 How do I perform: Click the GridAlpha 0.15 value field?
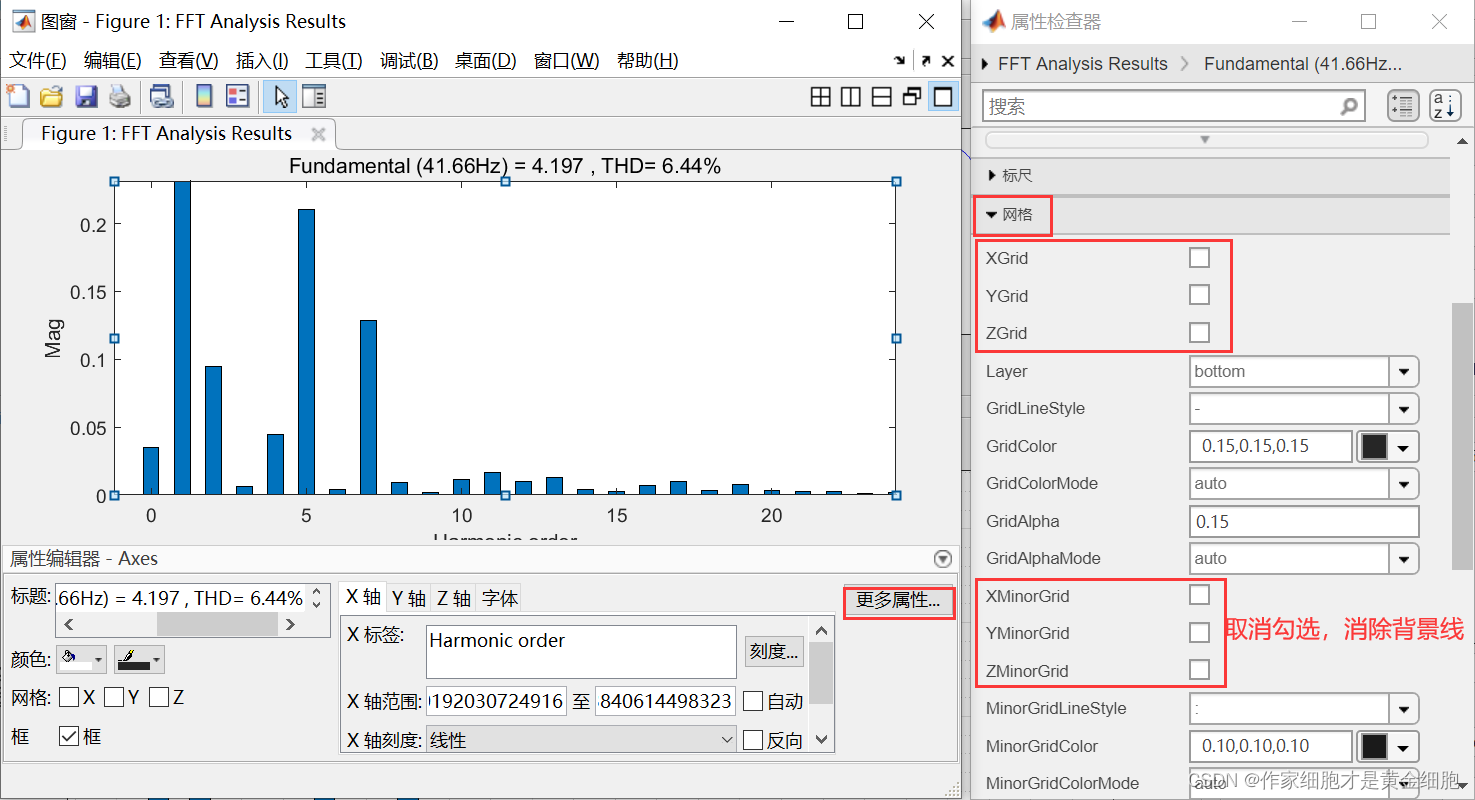coord(1304,521)
